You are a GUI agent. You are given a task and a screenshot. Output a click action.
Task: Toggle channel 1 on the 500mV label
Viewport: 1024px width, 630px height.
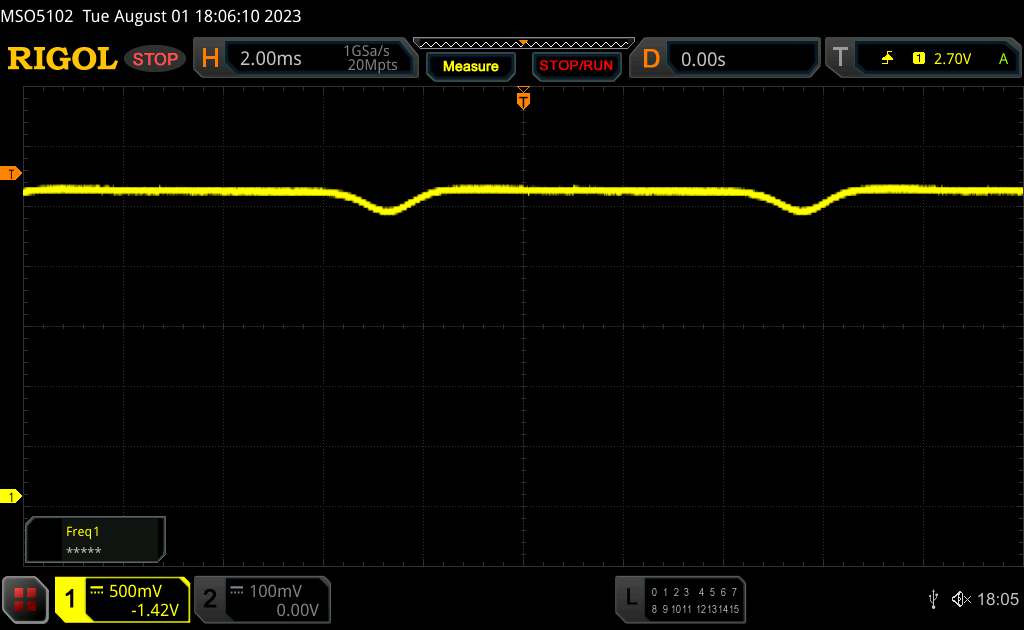click(135, 591)
